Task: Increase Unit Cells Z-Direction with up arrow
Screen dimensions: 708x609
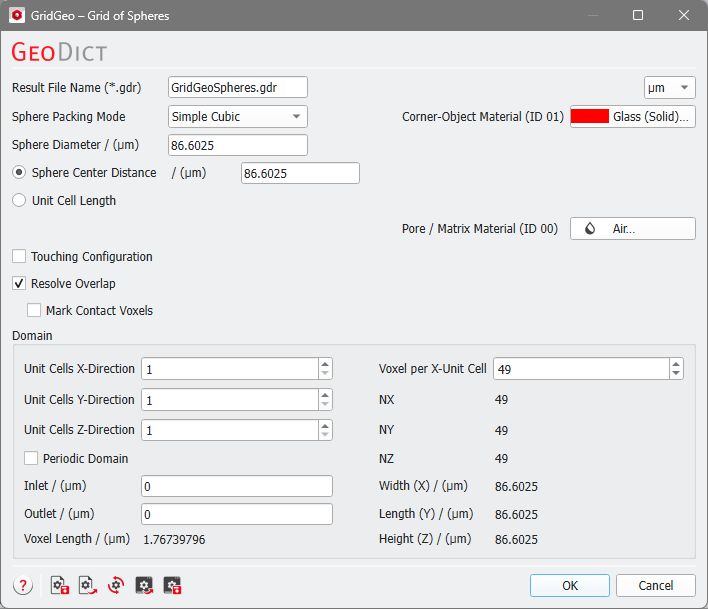Action: [x=325, y=425]
